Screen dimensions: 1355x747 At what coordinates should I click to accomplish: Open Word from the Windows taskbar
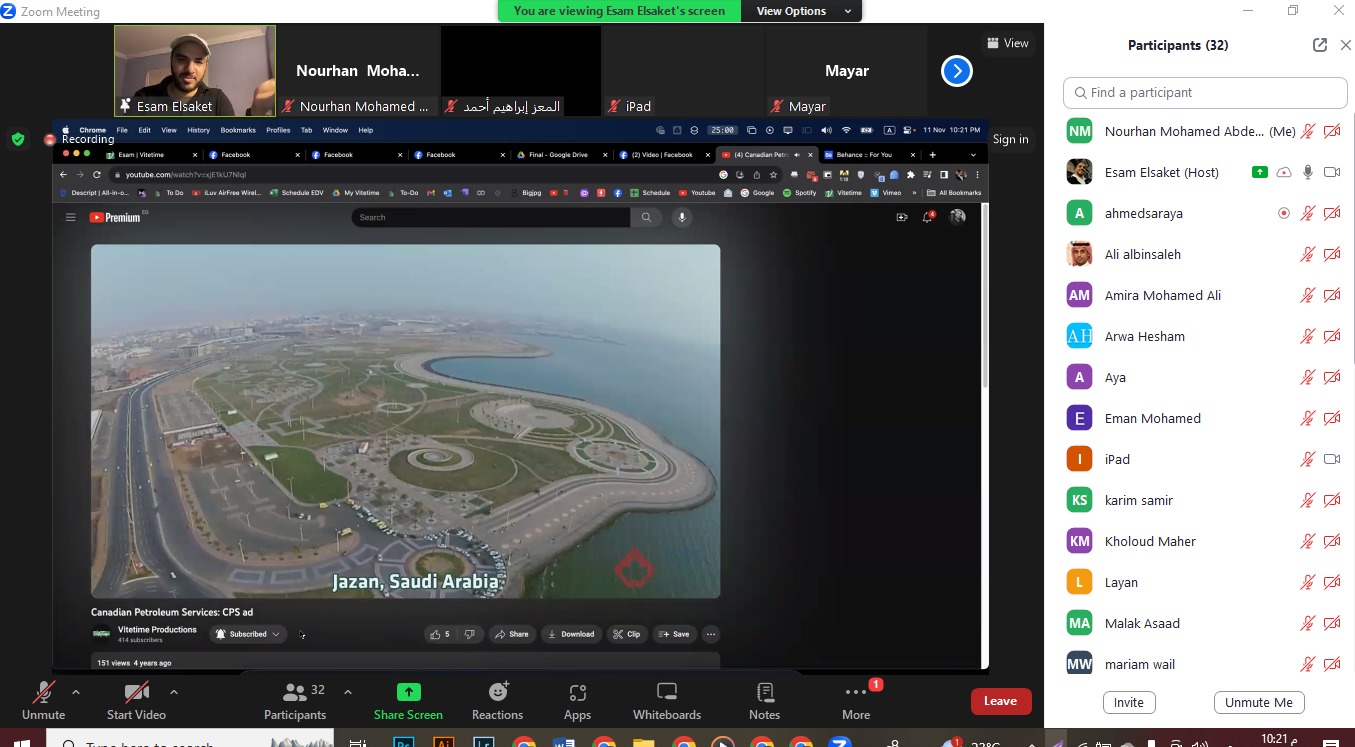point(563,742)
